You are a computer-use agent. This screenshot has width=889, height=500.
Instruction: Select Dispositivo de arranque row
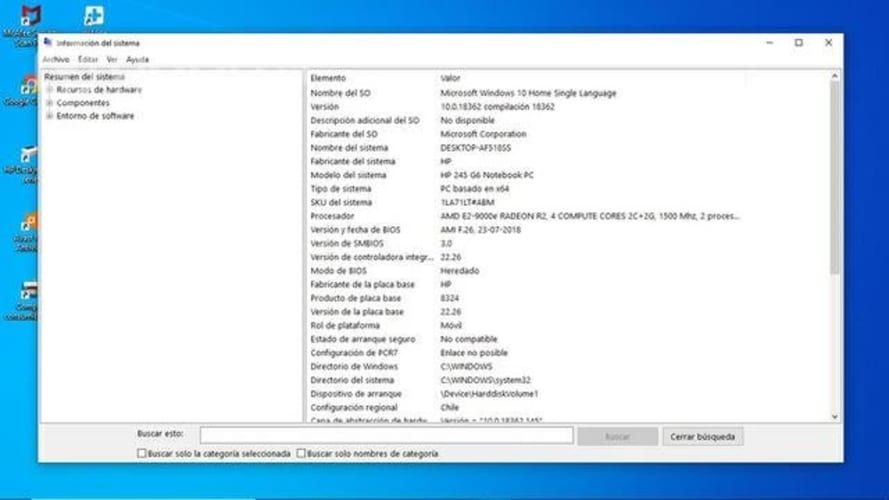569,393
